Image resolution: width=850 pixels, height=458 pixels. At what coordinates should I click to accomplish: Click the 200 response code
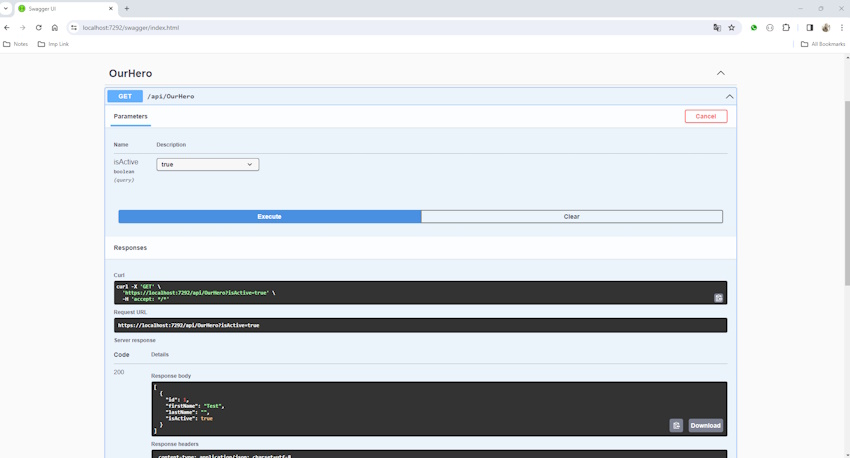(x=119, y=372)
